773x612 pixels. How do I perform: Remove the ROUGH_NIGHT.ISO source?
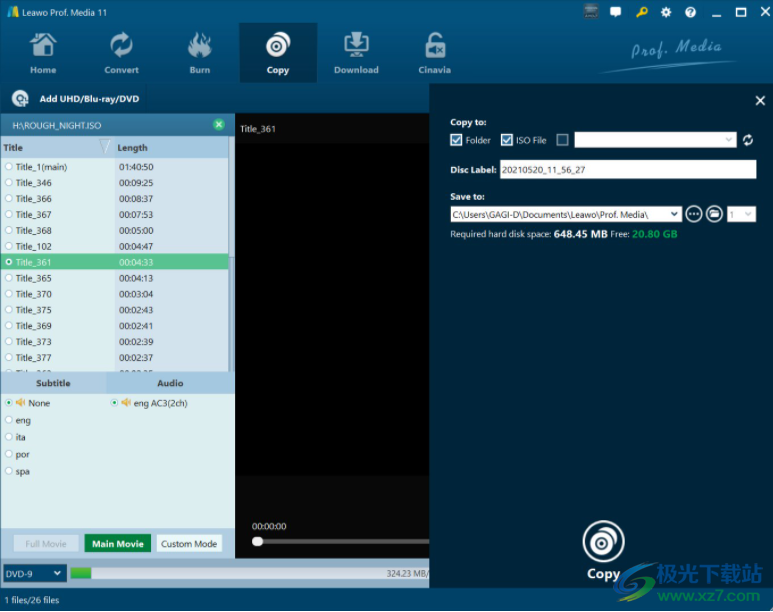click(219, 125)
